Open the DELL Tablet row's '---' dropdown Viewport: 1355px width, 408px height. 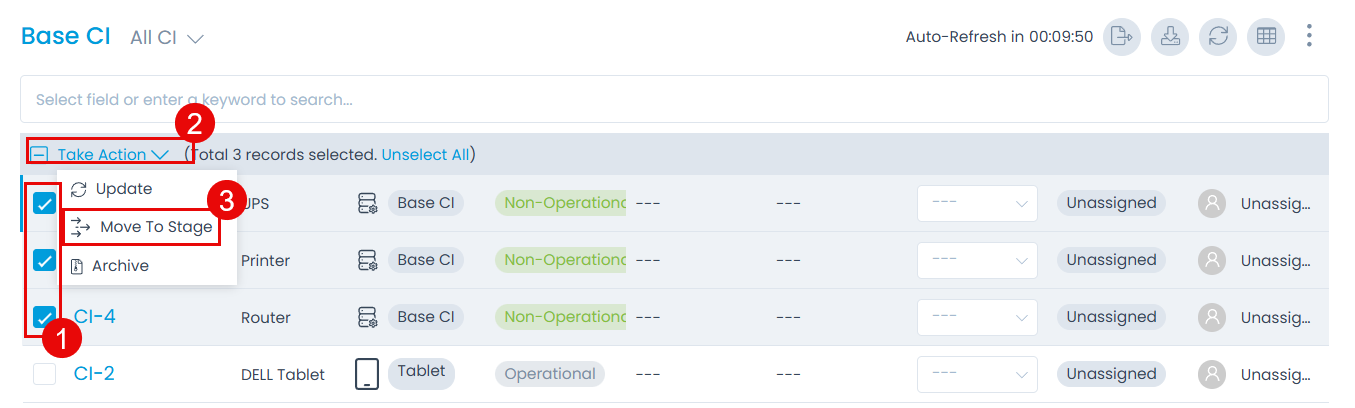(x=977, y=374)
